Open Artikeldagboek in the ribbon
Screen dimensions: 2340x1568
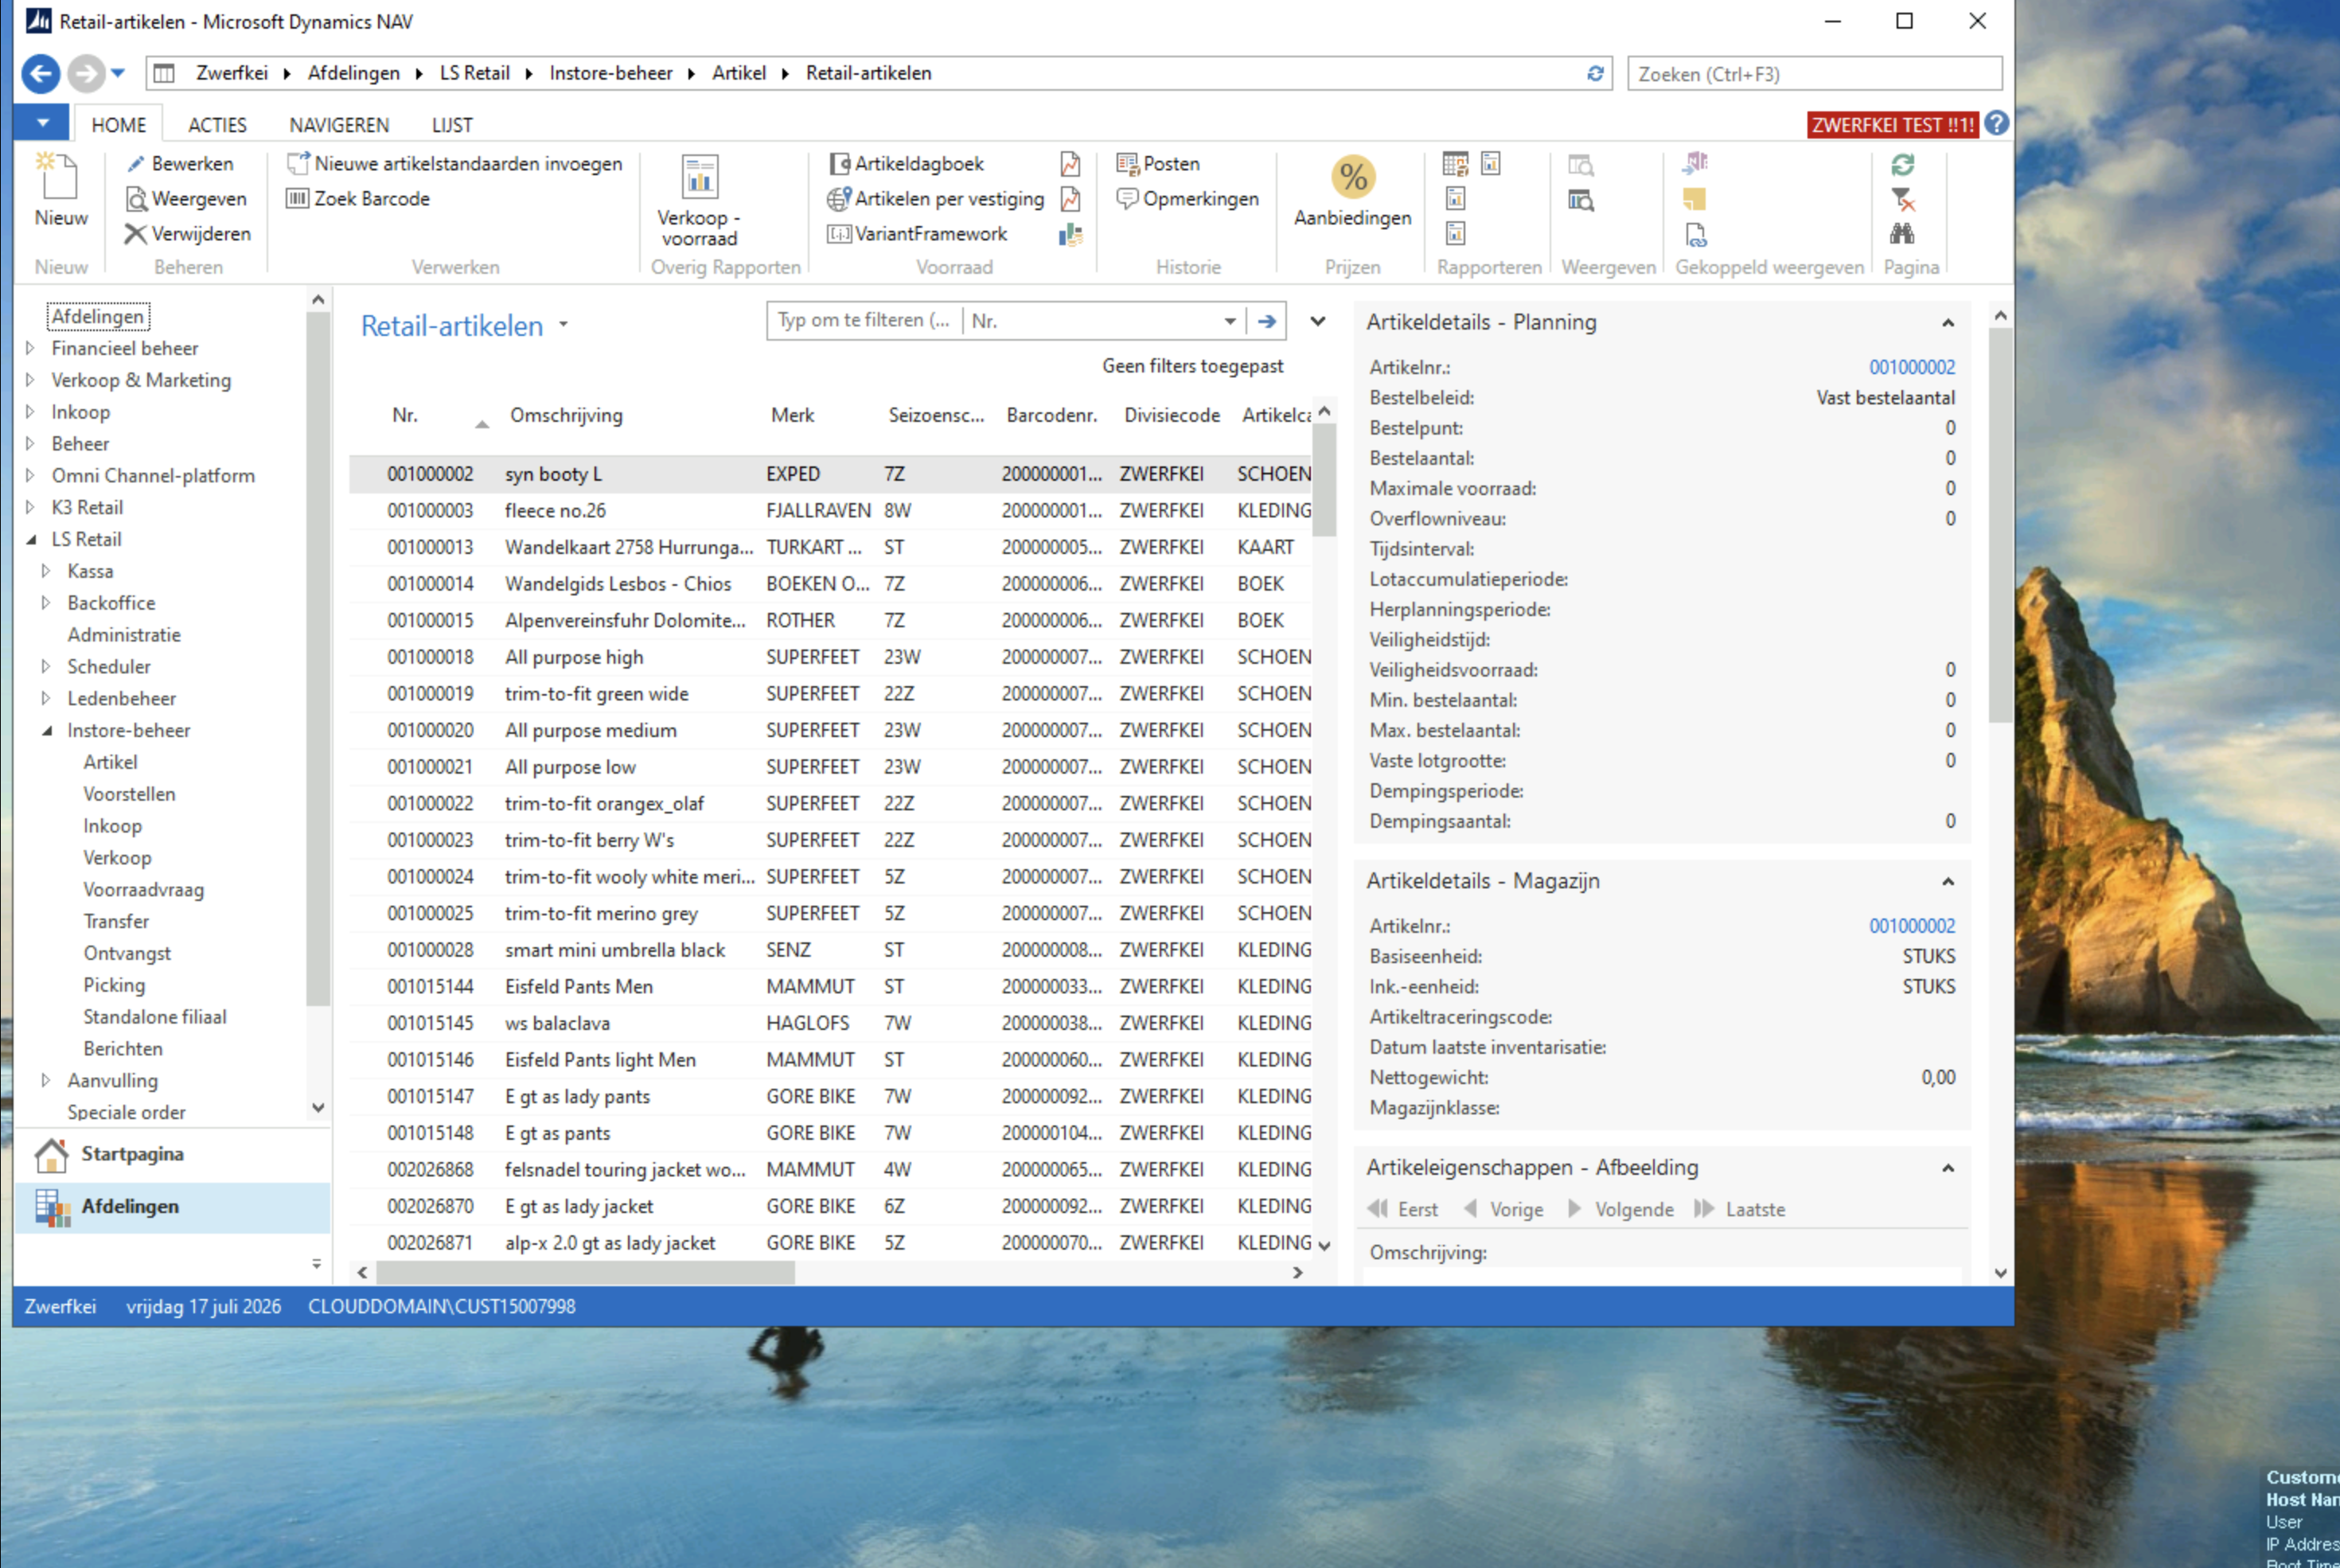point(907,163)
